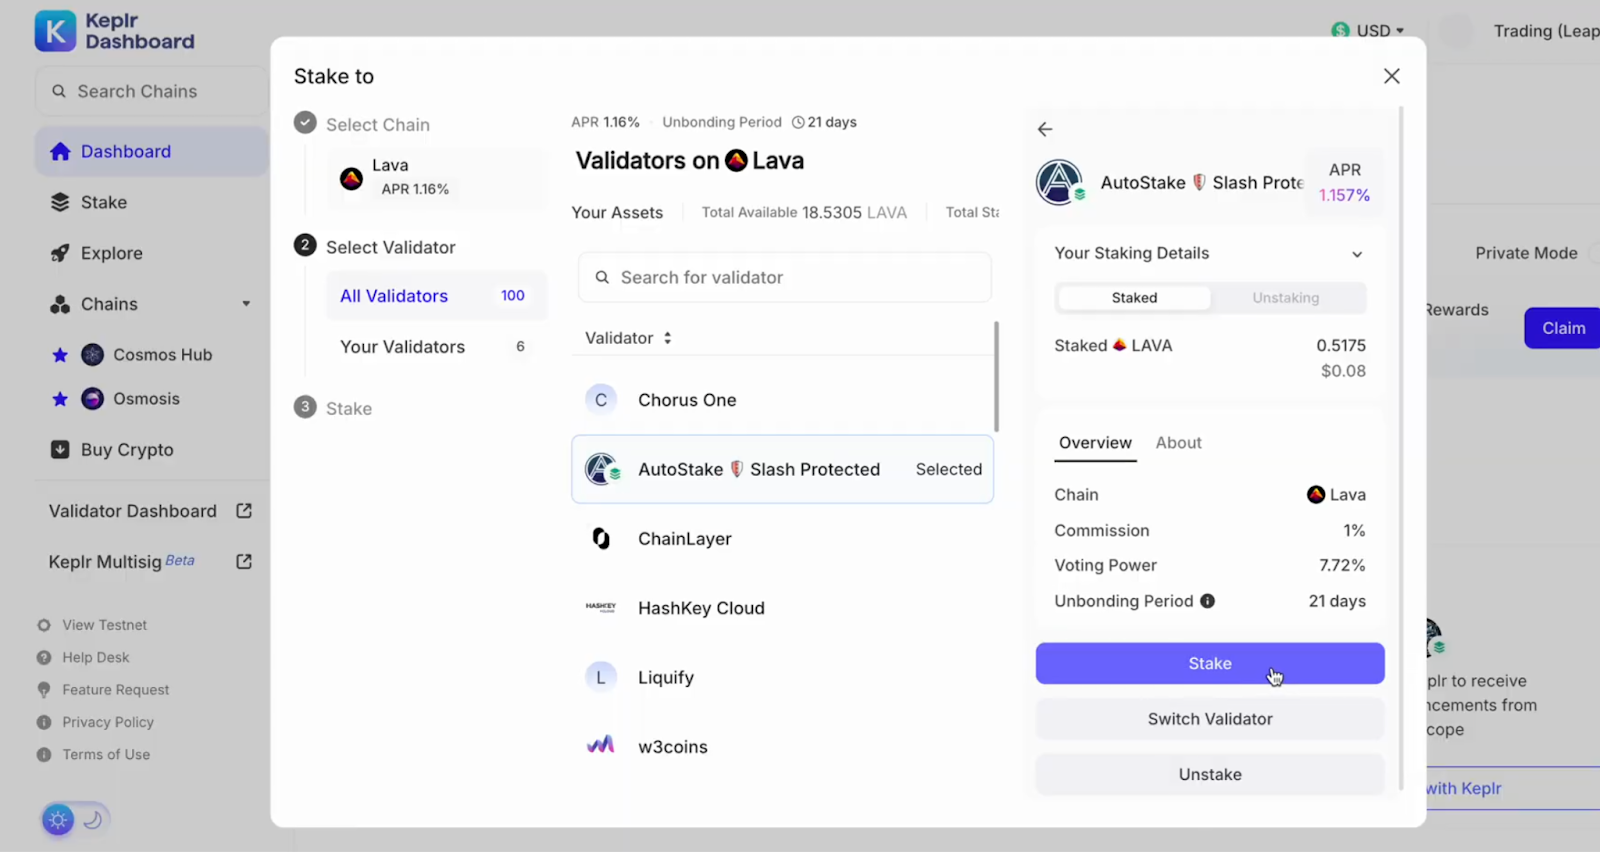Click the Lava chain icon in Select Chain
This screenshot has width=1600, height=852.
coord(351,178)
